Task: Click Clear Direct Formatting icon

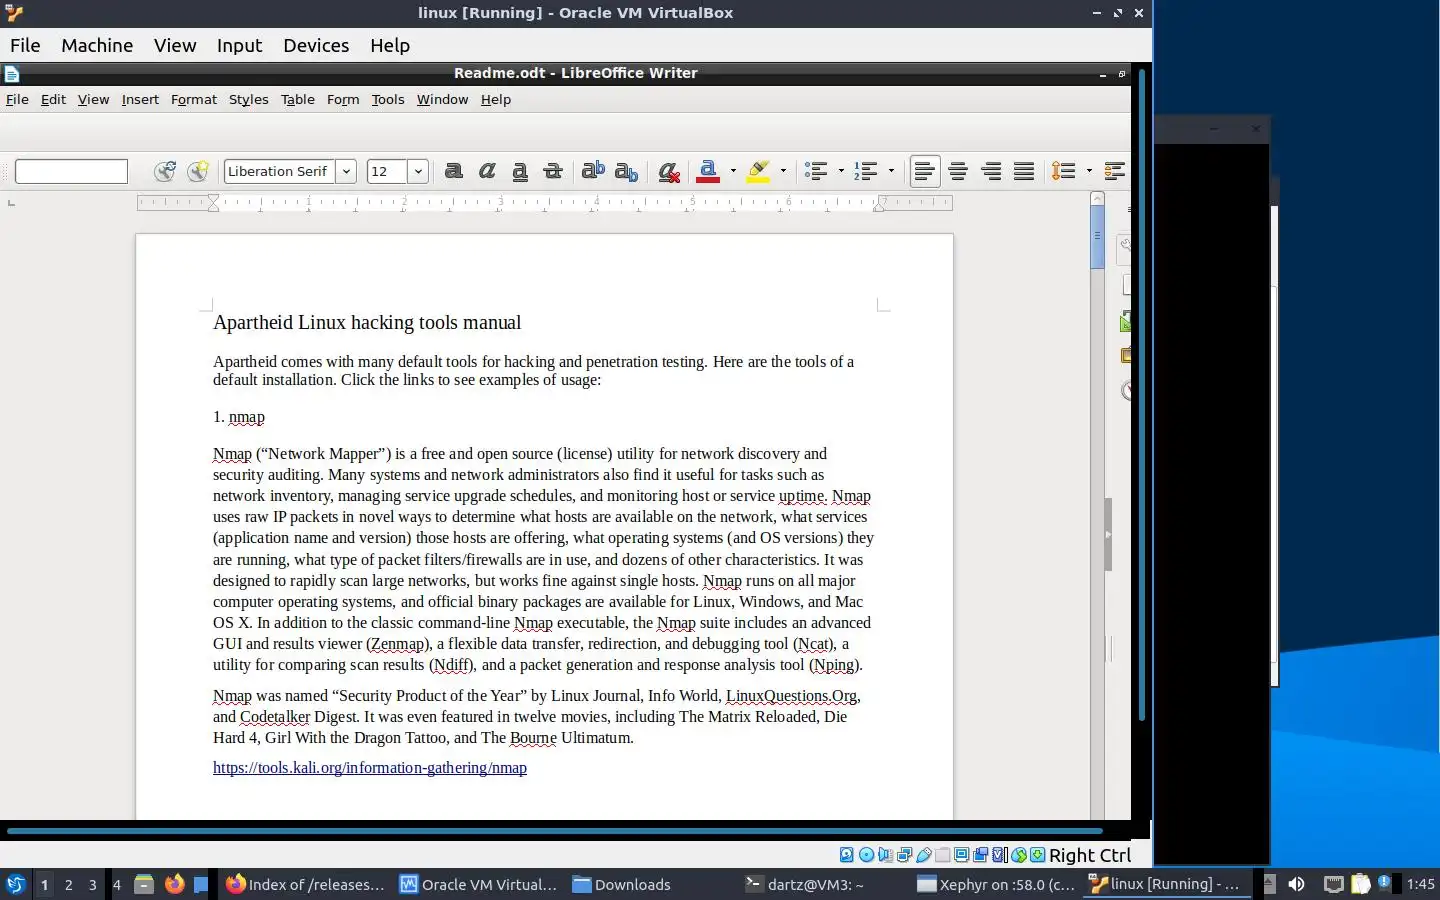Action: (x=669, y=172)
